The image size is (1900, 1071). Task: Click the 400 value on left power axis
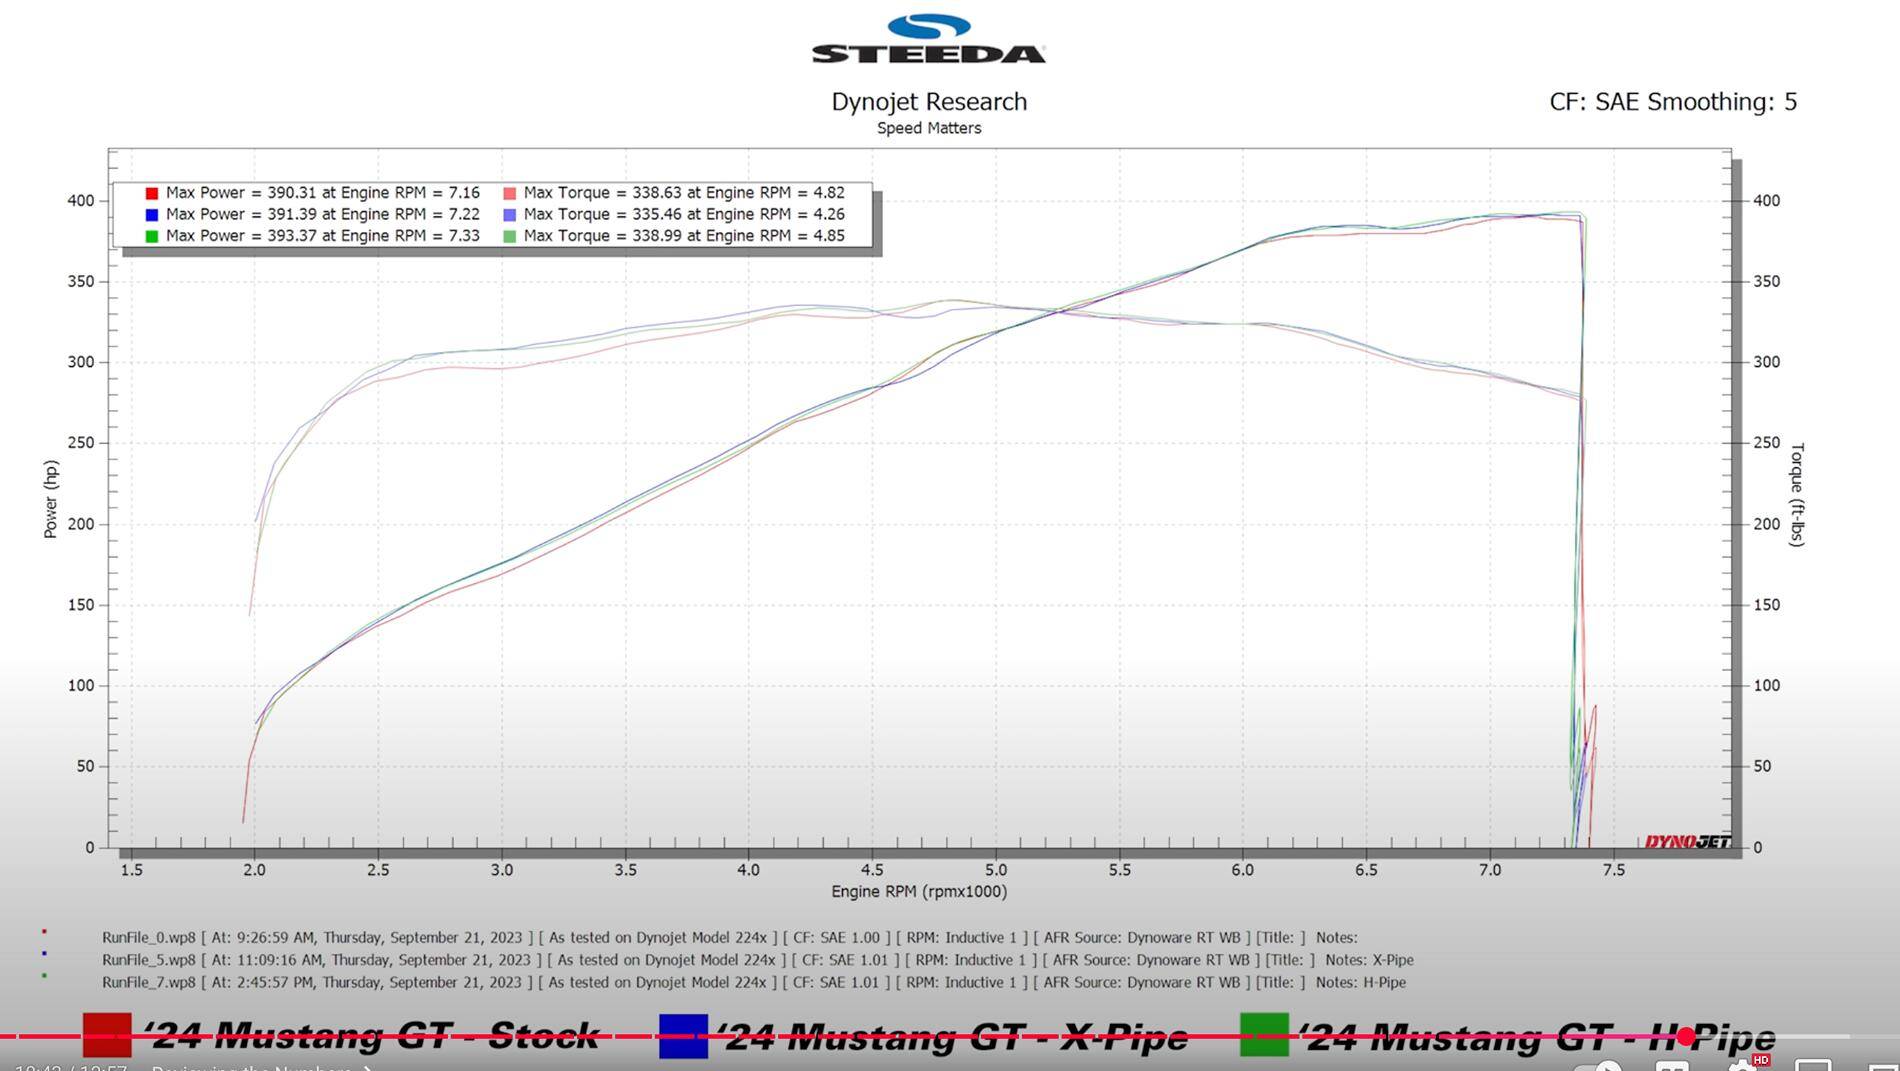click(81, 201)
